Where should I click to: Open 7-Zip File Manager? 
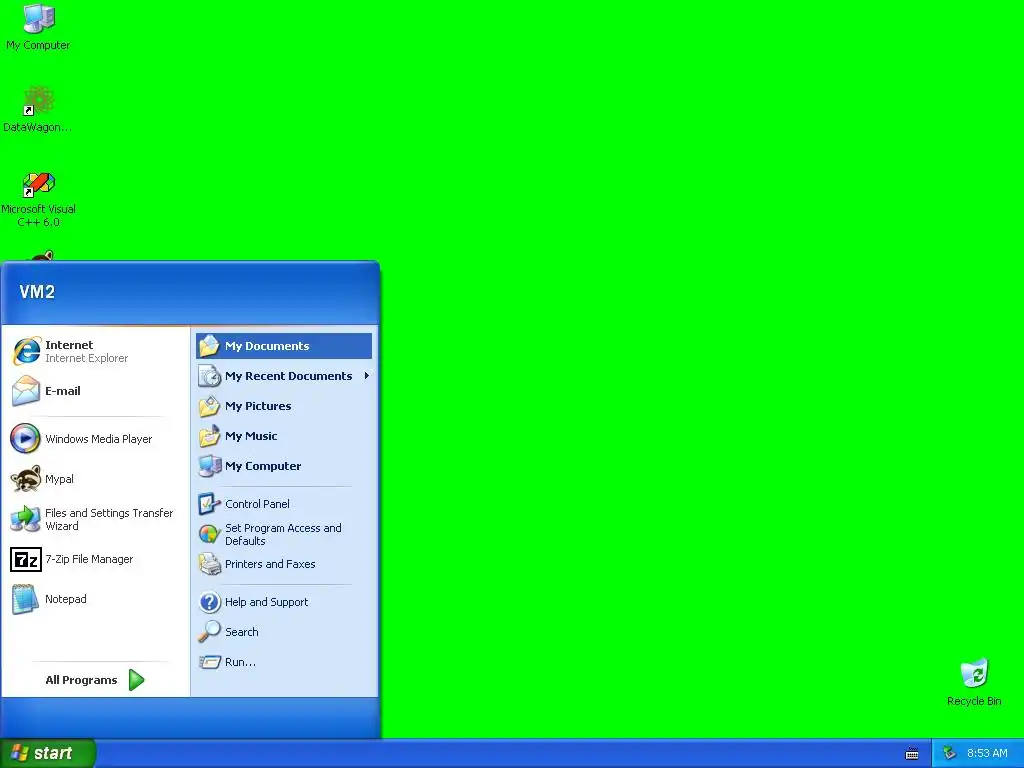(95, 560)
